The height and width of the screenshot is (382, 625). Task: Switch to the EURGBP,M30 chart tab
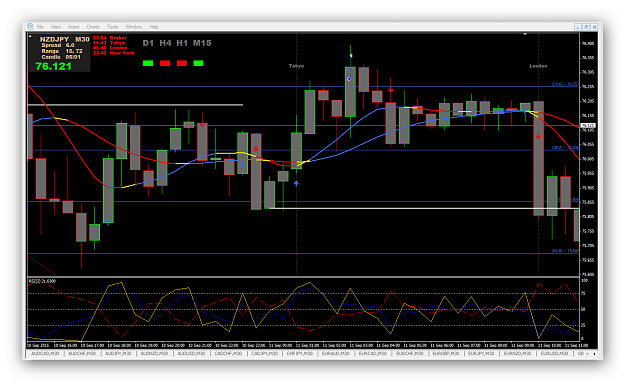pyautogui.click(x=446, y=353)
